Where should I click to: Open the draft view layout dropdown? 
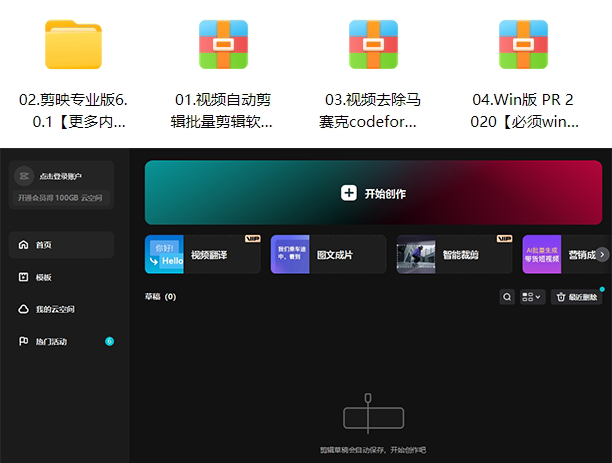[532, 297]
